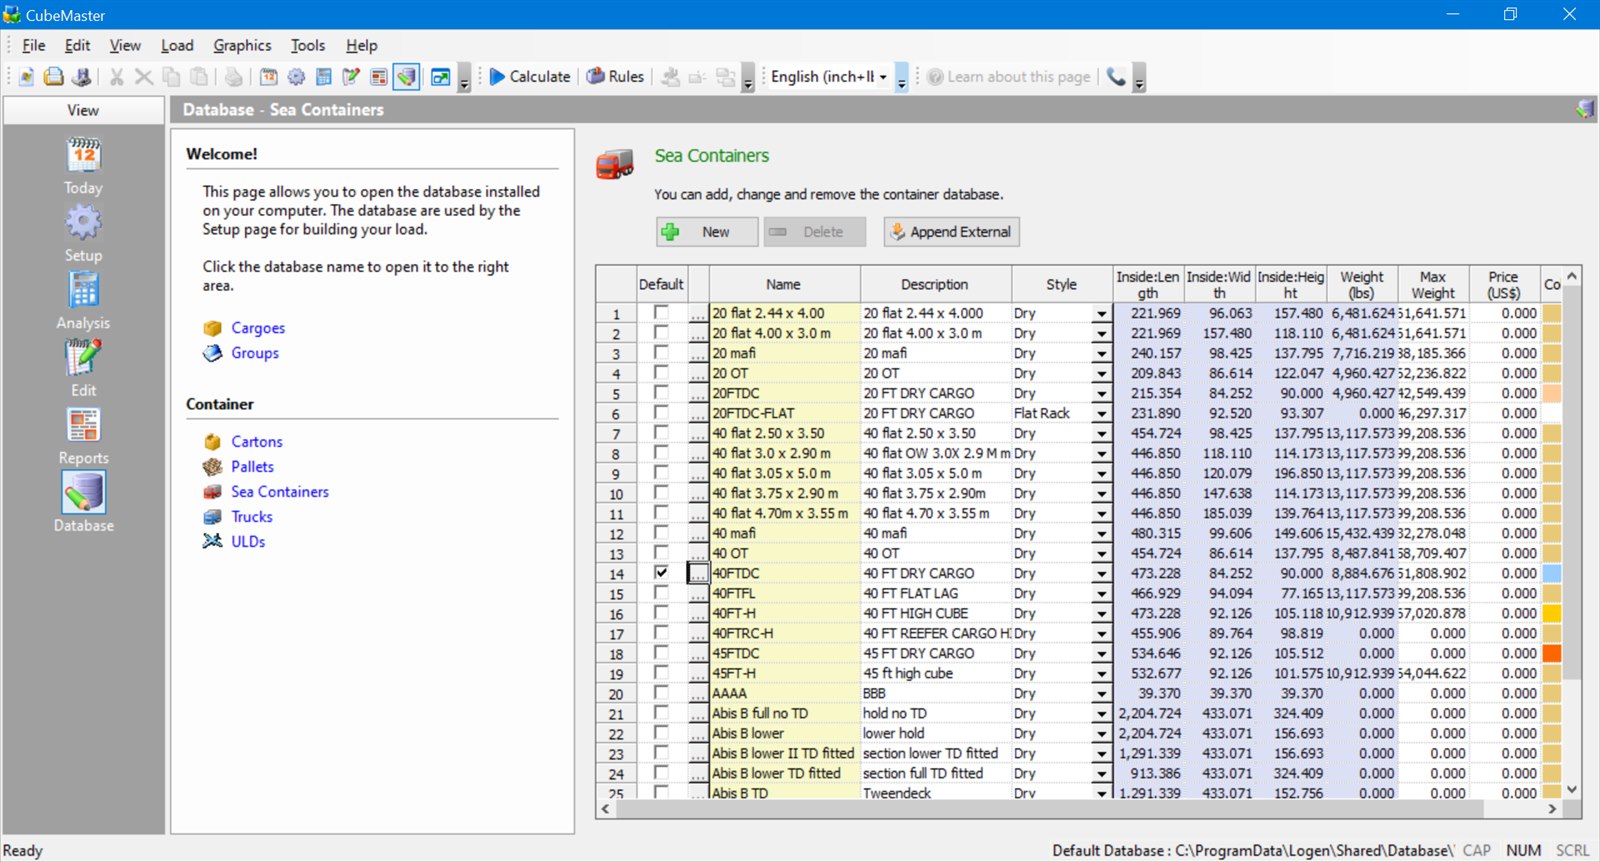Open the Style dropdown for 20 OT
1600x862 pixels.
(x=1102, y=374)
